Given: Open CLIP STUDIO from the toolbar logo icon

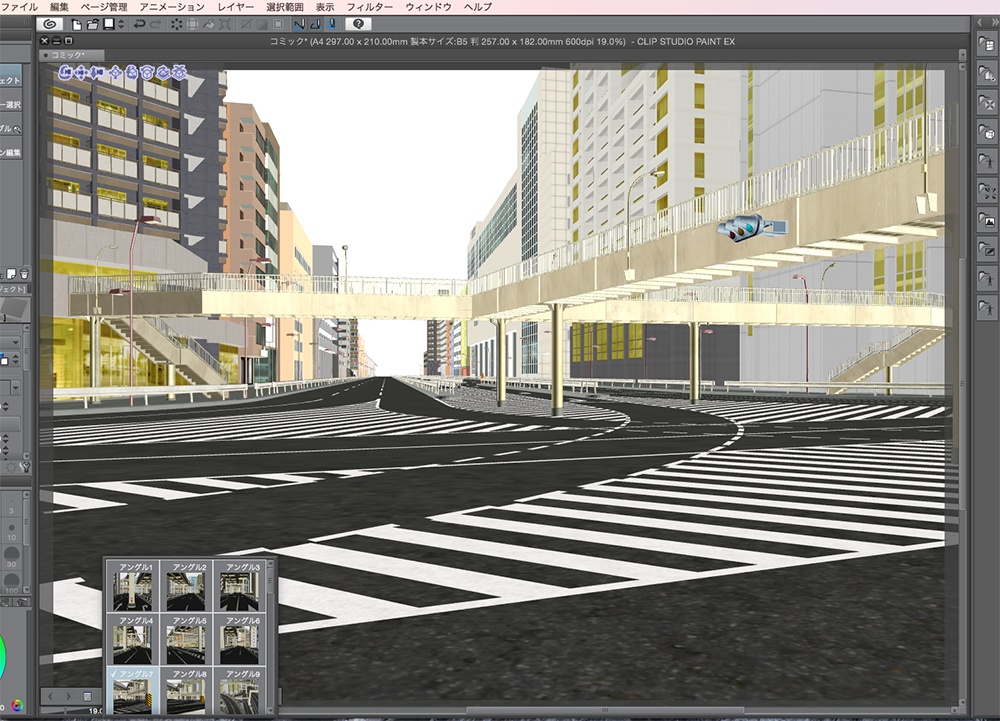Looking at the screenshot, I should [48, 25].
